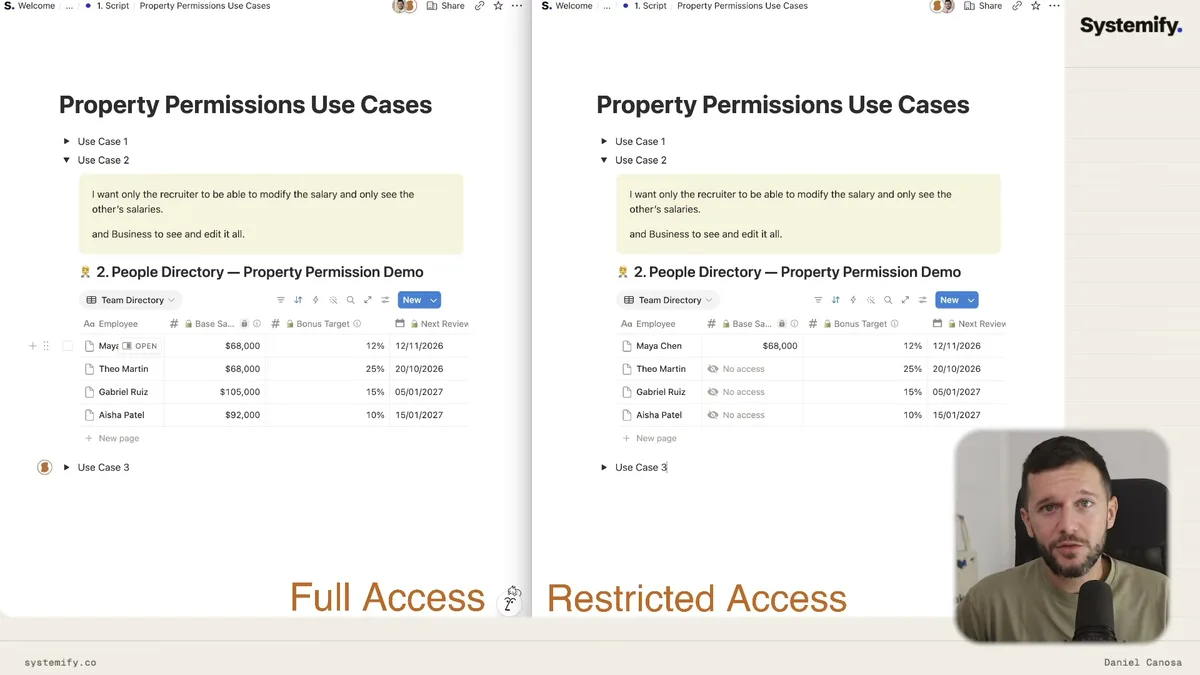1200x675 pixels.
Task: Open the Sort icon in right window
Action: (x=836, y=300)
